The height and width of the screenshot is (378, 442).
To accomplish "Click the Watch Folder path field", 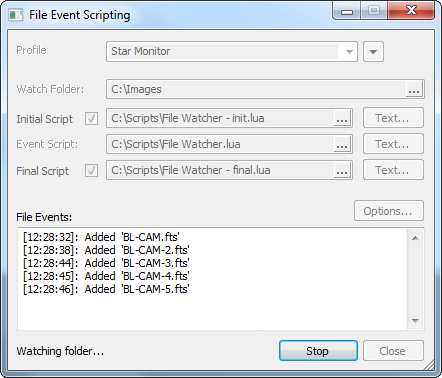I will [256, 89].
